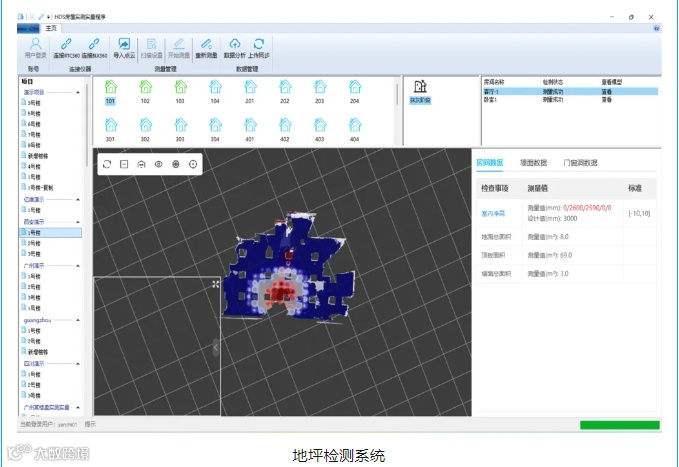Viewport: 679px width, 467px height.
Task: Click the 连接RTC360 link icon
Action: [66, 43]
